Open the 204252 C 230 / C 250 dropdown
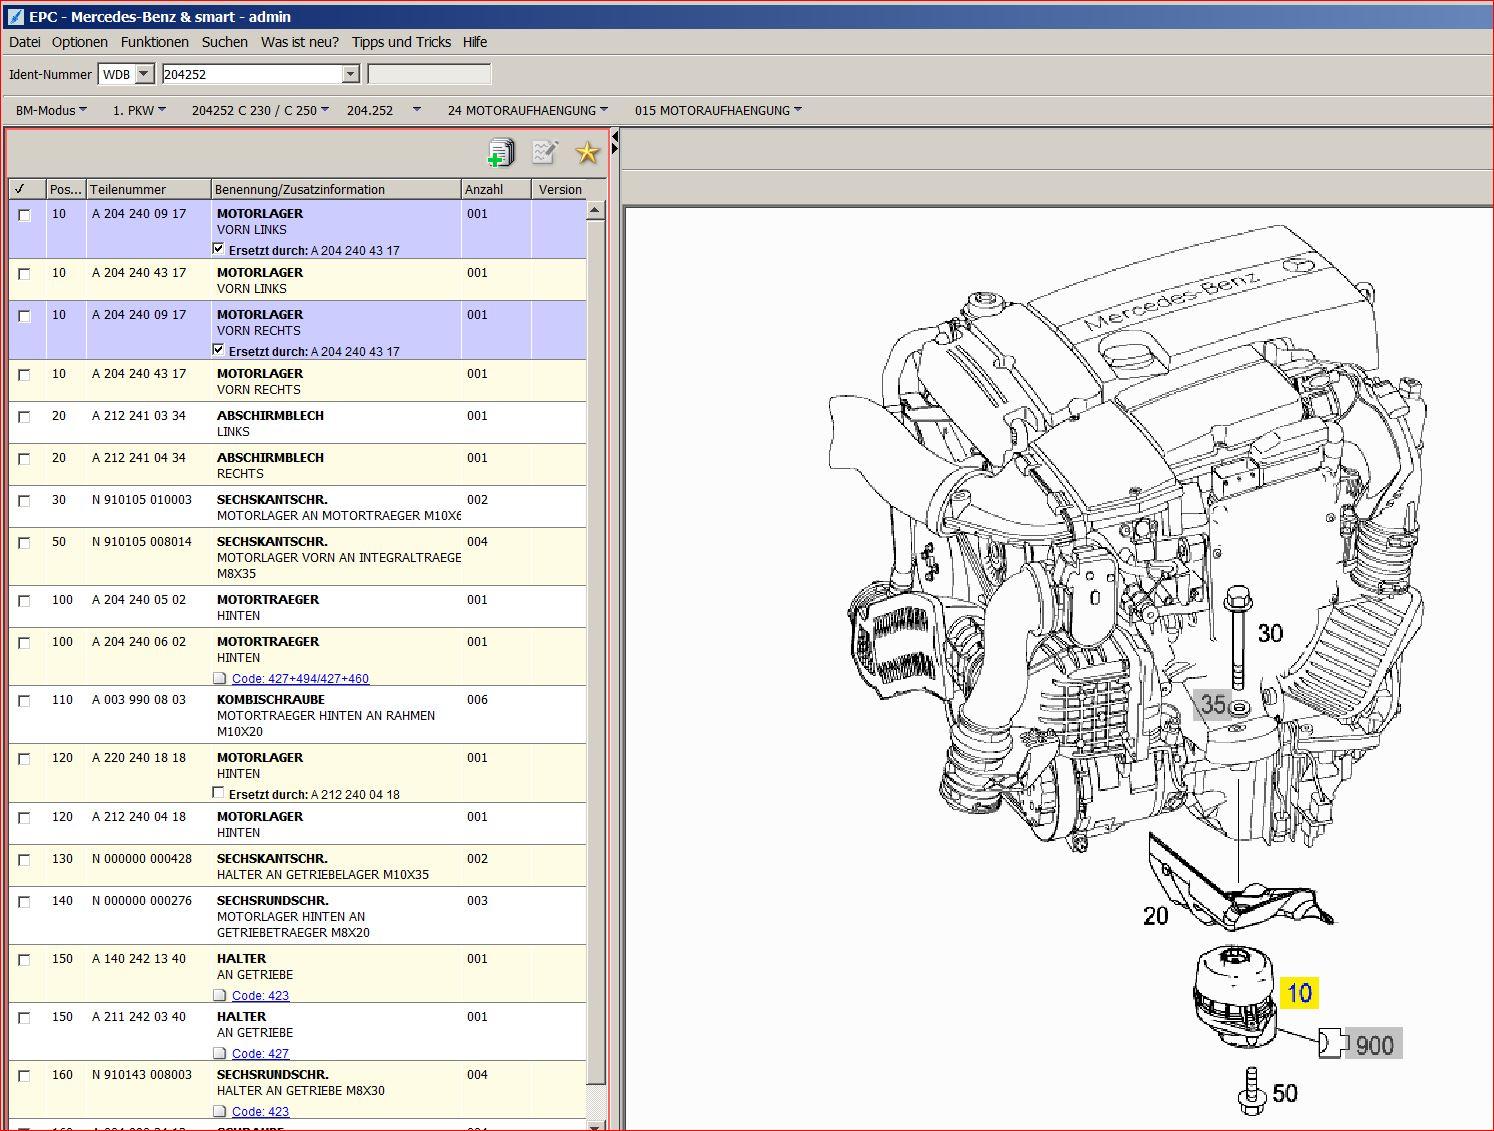This screenshot has height=1131, width=1494. 260,110
